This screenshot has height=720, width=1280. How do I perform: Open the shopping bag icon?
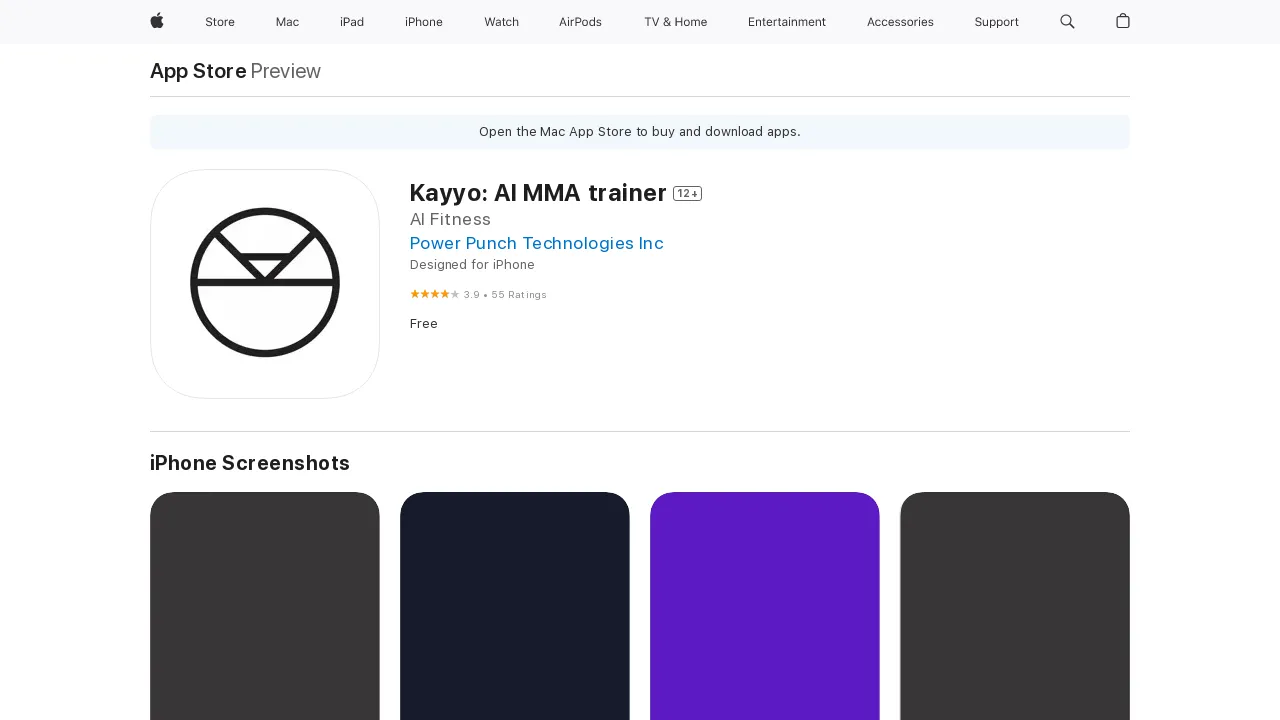[x=1123, y=21]
